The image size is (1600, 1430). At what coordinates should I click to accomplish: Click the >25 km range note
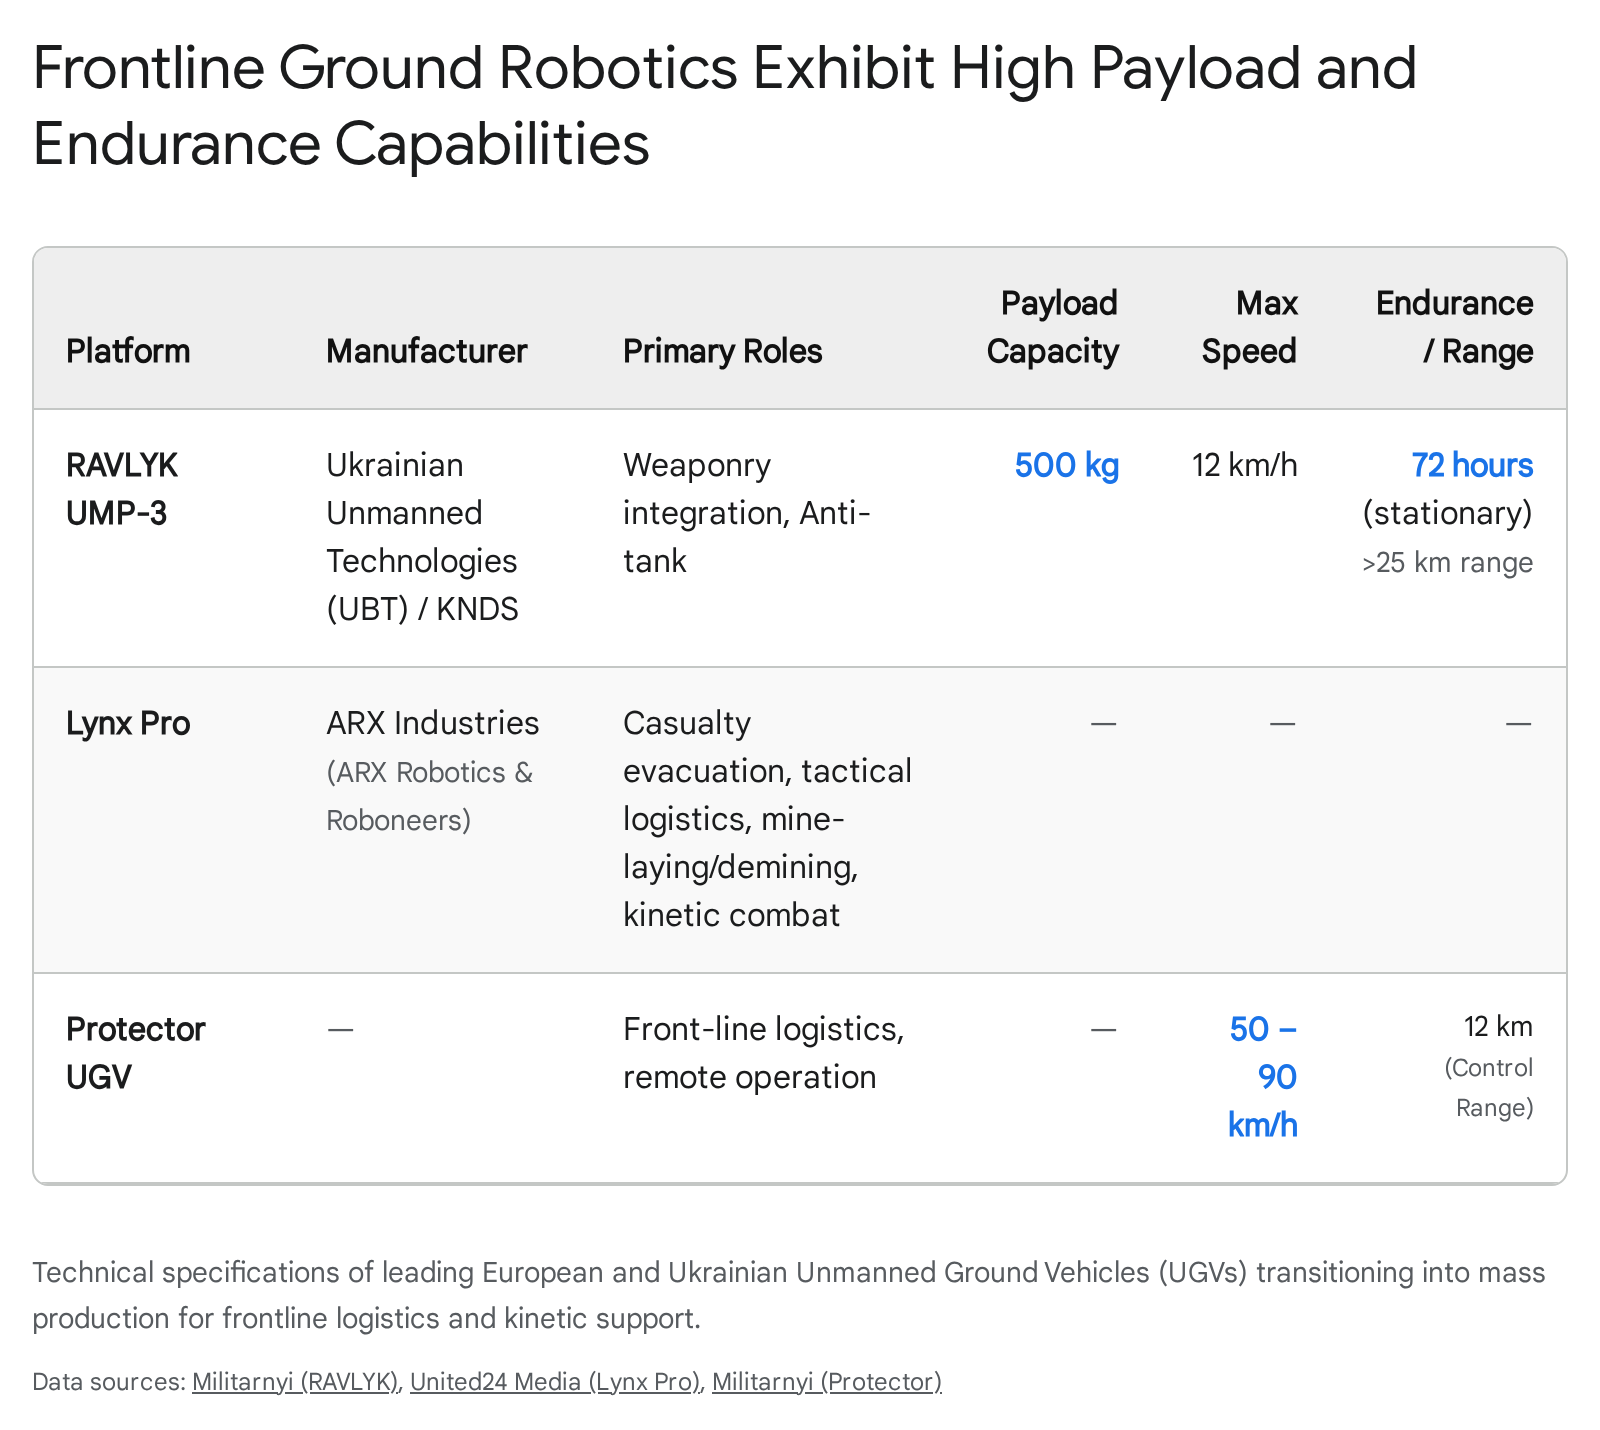1448,563
